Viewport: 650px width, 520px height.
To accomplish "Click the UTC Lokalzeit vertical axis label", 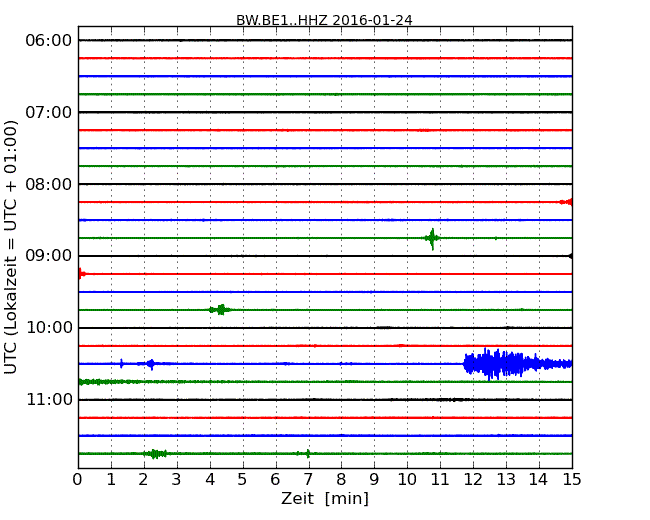I will coord(11,248).
